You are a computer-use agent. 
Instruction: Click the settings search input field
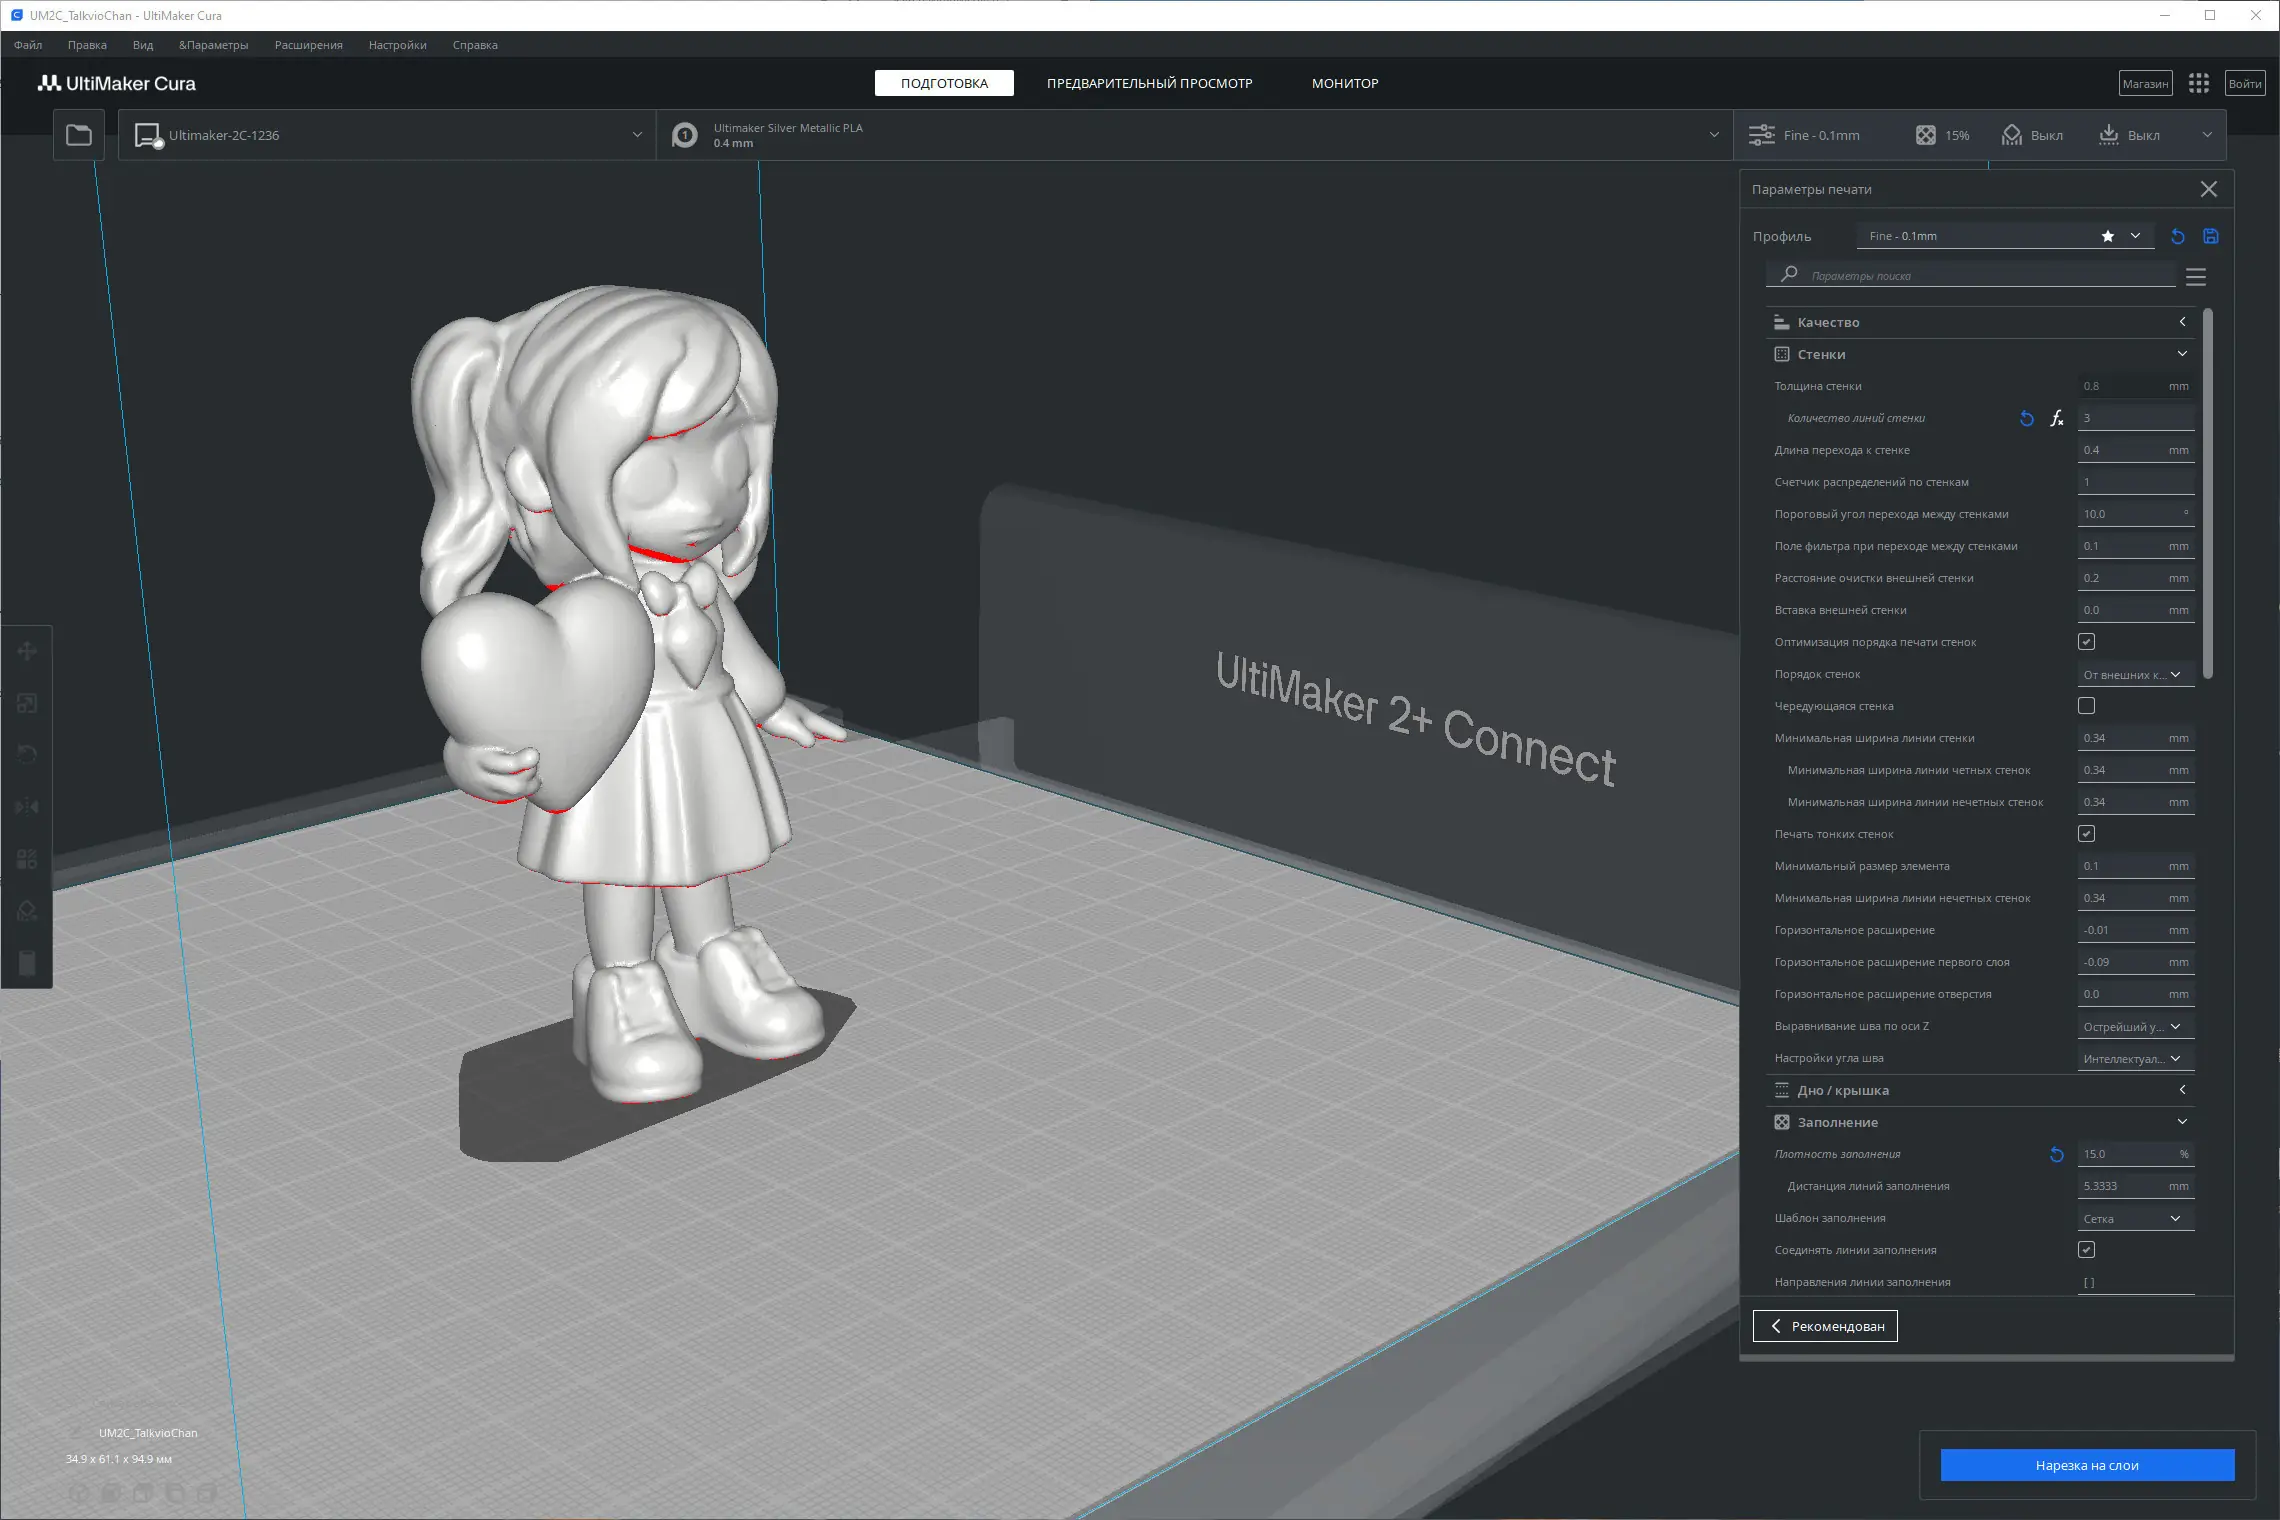[1980, 276]
